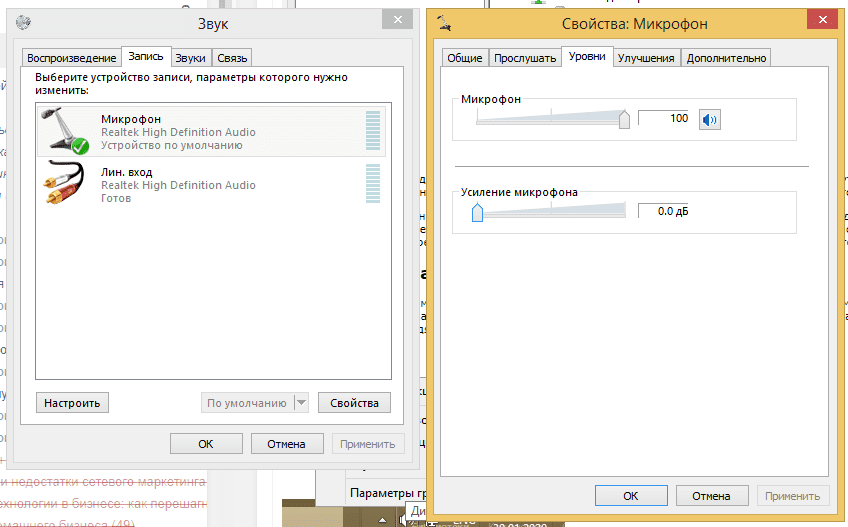This screenshot has height=527, width=848.
Task: Click the Микрофон device icon
Action: pyautogui.click(x=66, y=131)
